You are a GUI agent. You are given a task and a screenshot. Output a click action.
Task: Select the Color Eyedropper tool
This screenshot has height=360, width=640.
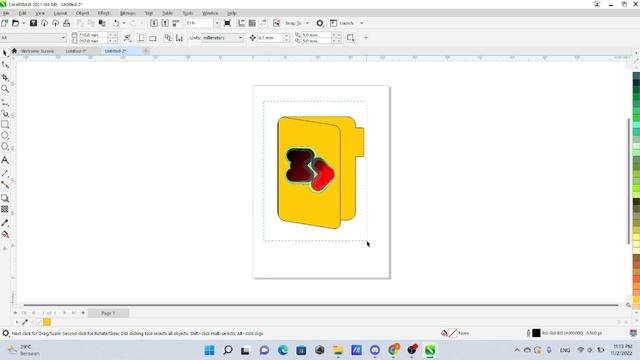[5, 223]
